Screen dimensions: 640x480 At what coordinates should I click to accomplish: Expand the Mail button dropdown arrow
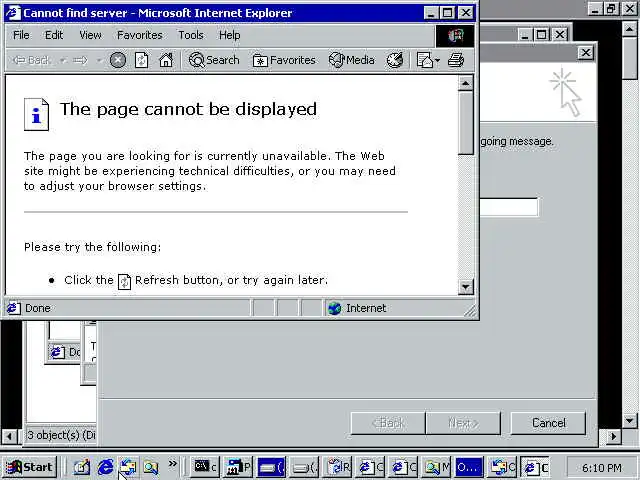pyautogui.click(x=438, y=60)
